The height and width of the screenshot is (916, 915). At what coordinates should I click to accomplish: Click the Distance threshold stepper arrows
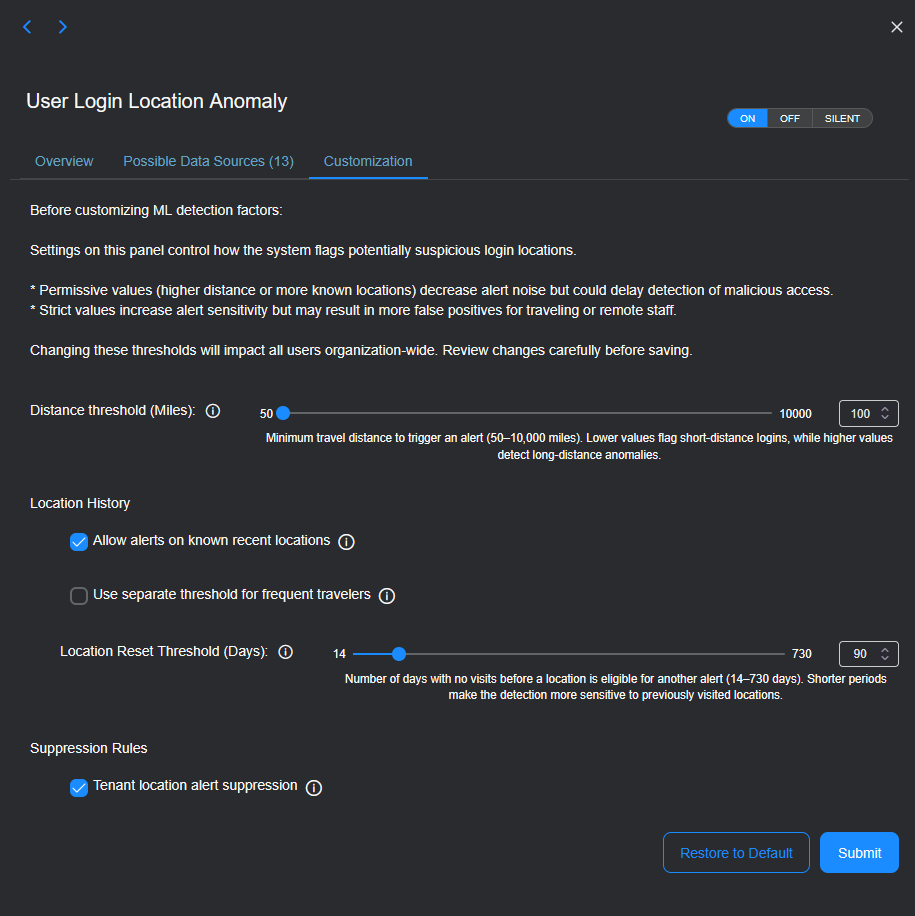885,413
